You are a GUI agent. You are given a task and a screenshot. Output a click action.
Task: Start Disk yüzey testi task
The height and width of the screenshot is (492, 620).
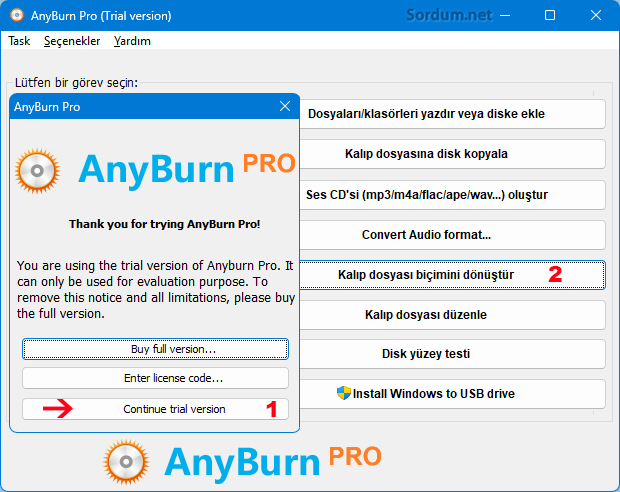click(452, 354)
